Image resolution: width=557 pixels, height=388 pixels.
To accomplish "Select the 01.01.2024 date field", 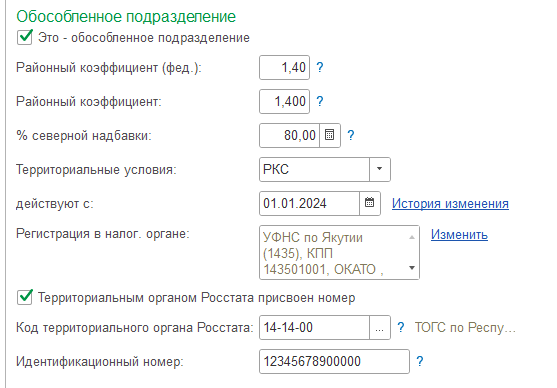I will coord(309,204).
